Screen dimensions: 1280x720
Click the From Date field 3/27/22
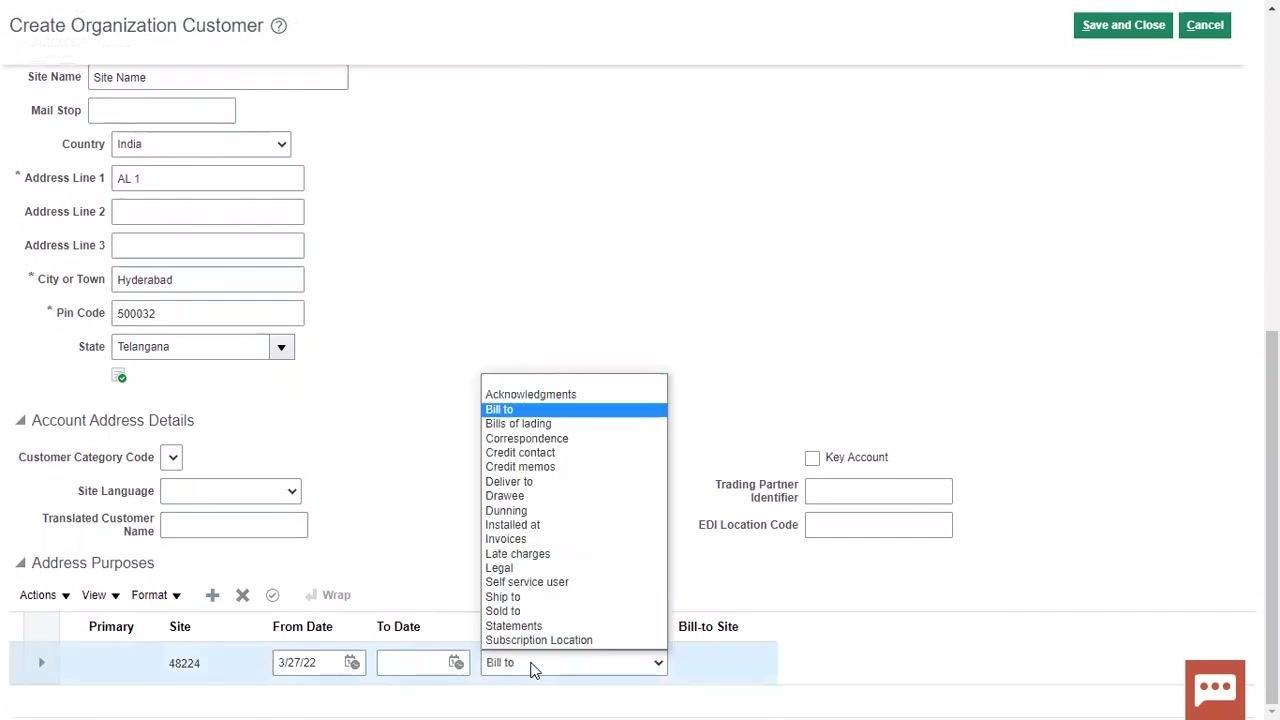308,663
